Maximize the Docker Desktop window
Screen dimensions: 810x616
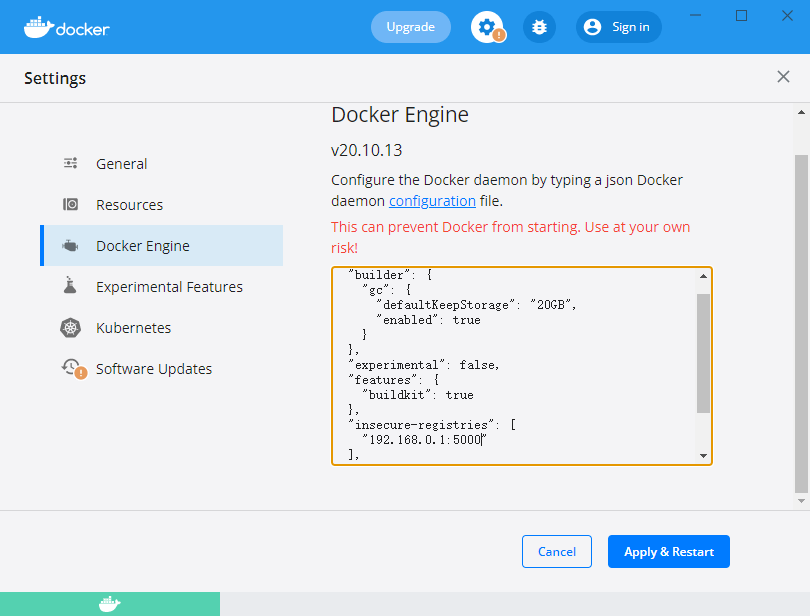click(x=741, y=16)
